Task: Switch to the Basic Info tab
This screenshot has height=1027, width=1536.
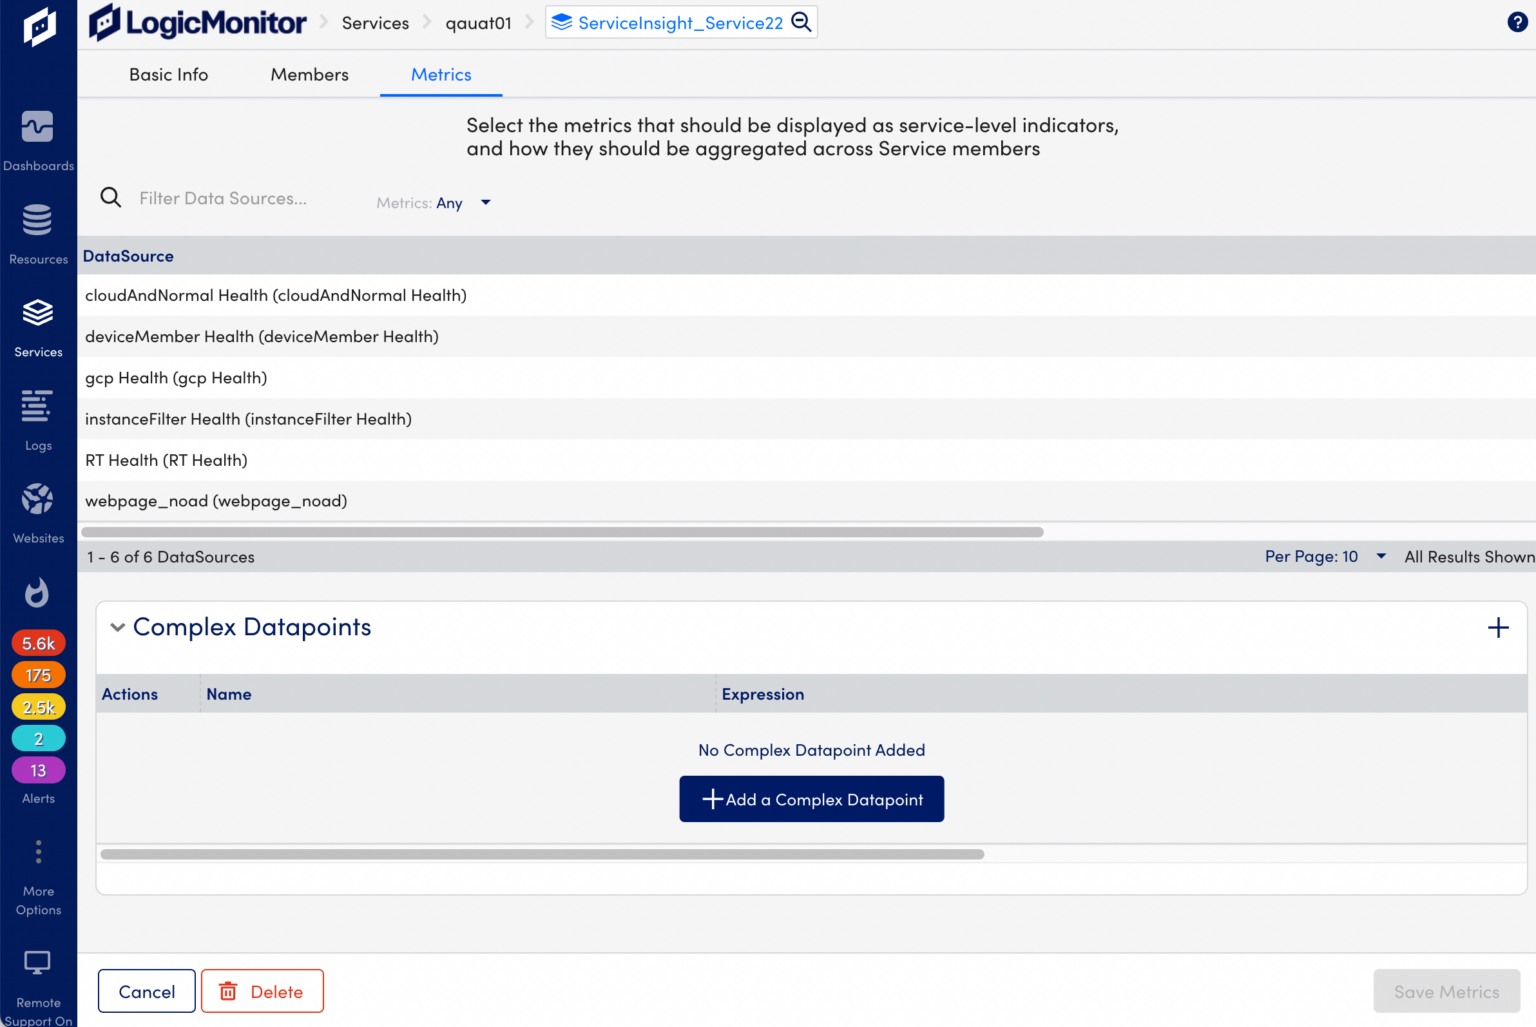Action: coord(168,74)
